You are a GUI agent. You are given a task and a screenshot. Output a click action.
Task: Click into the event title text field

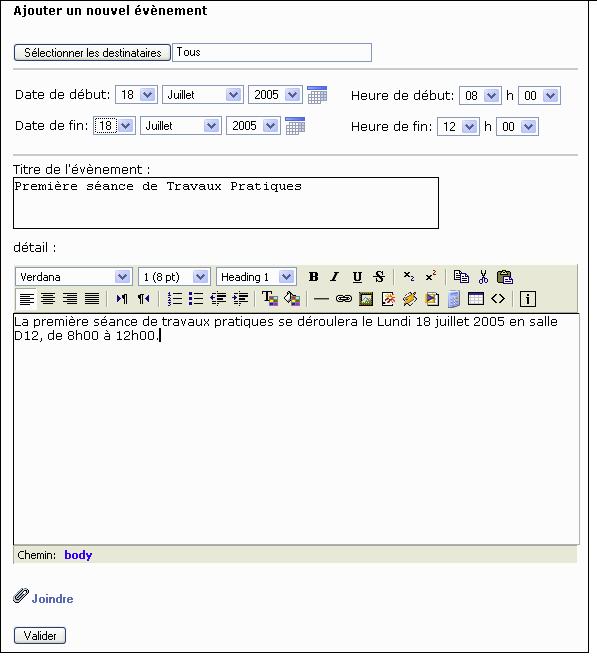click(x=226, y=203)
